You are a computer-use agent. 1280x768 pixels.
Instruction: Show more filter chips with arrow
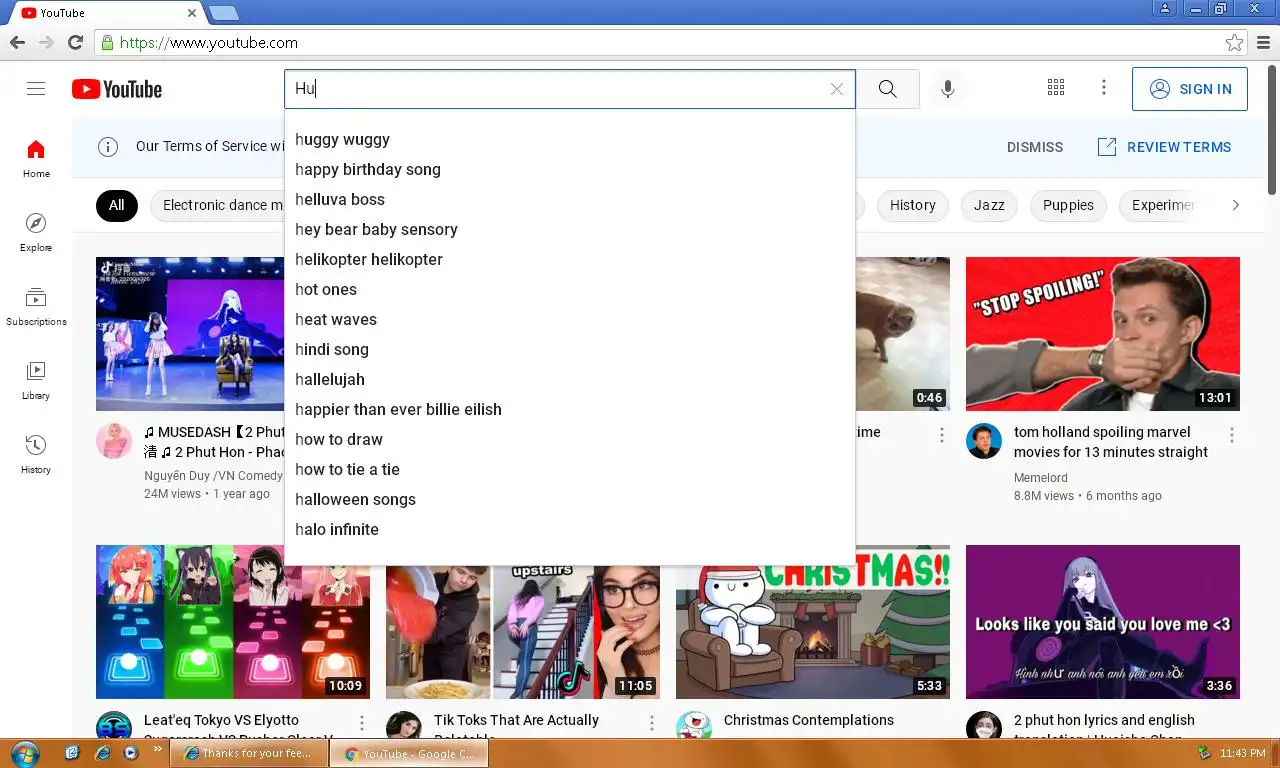[x=1236, y=205]
